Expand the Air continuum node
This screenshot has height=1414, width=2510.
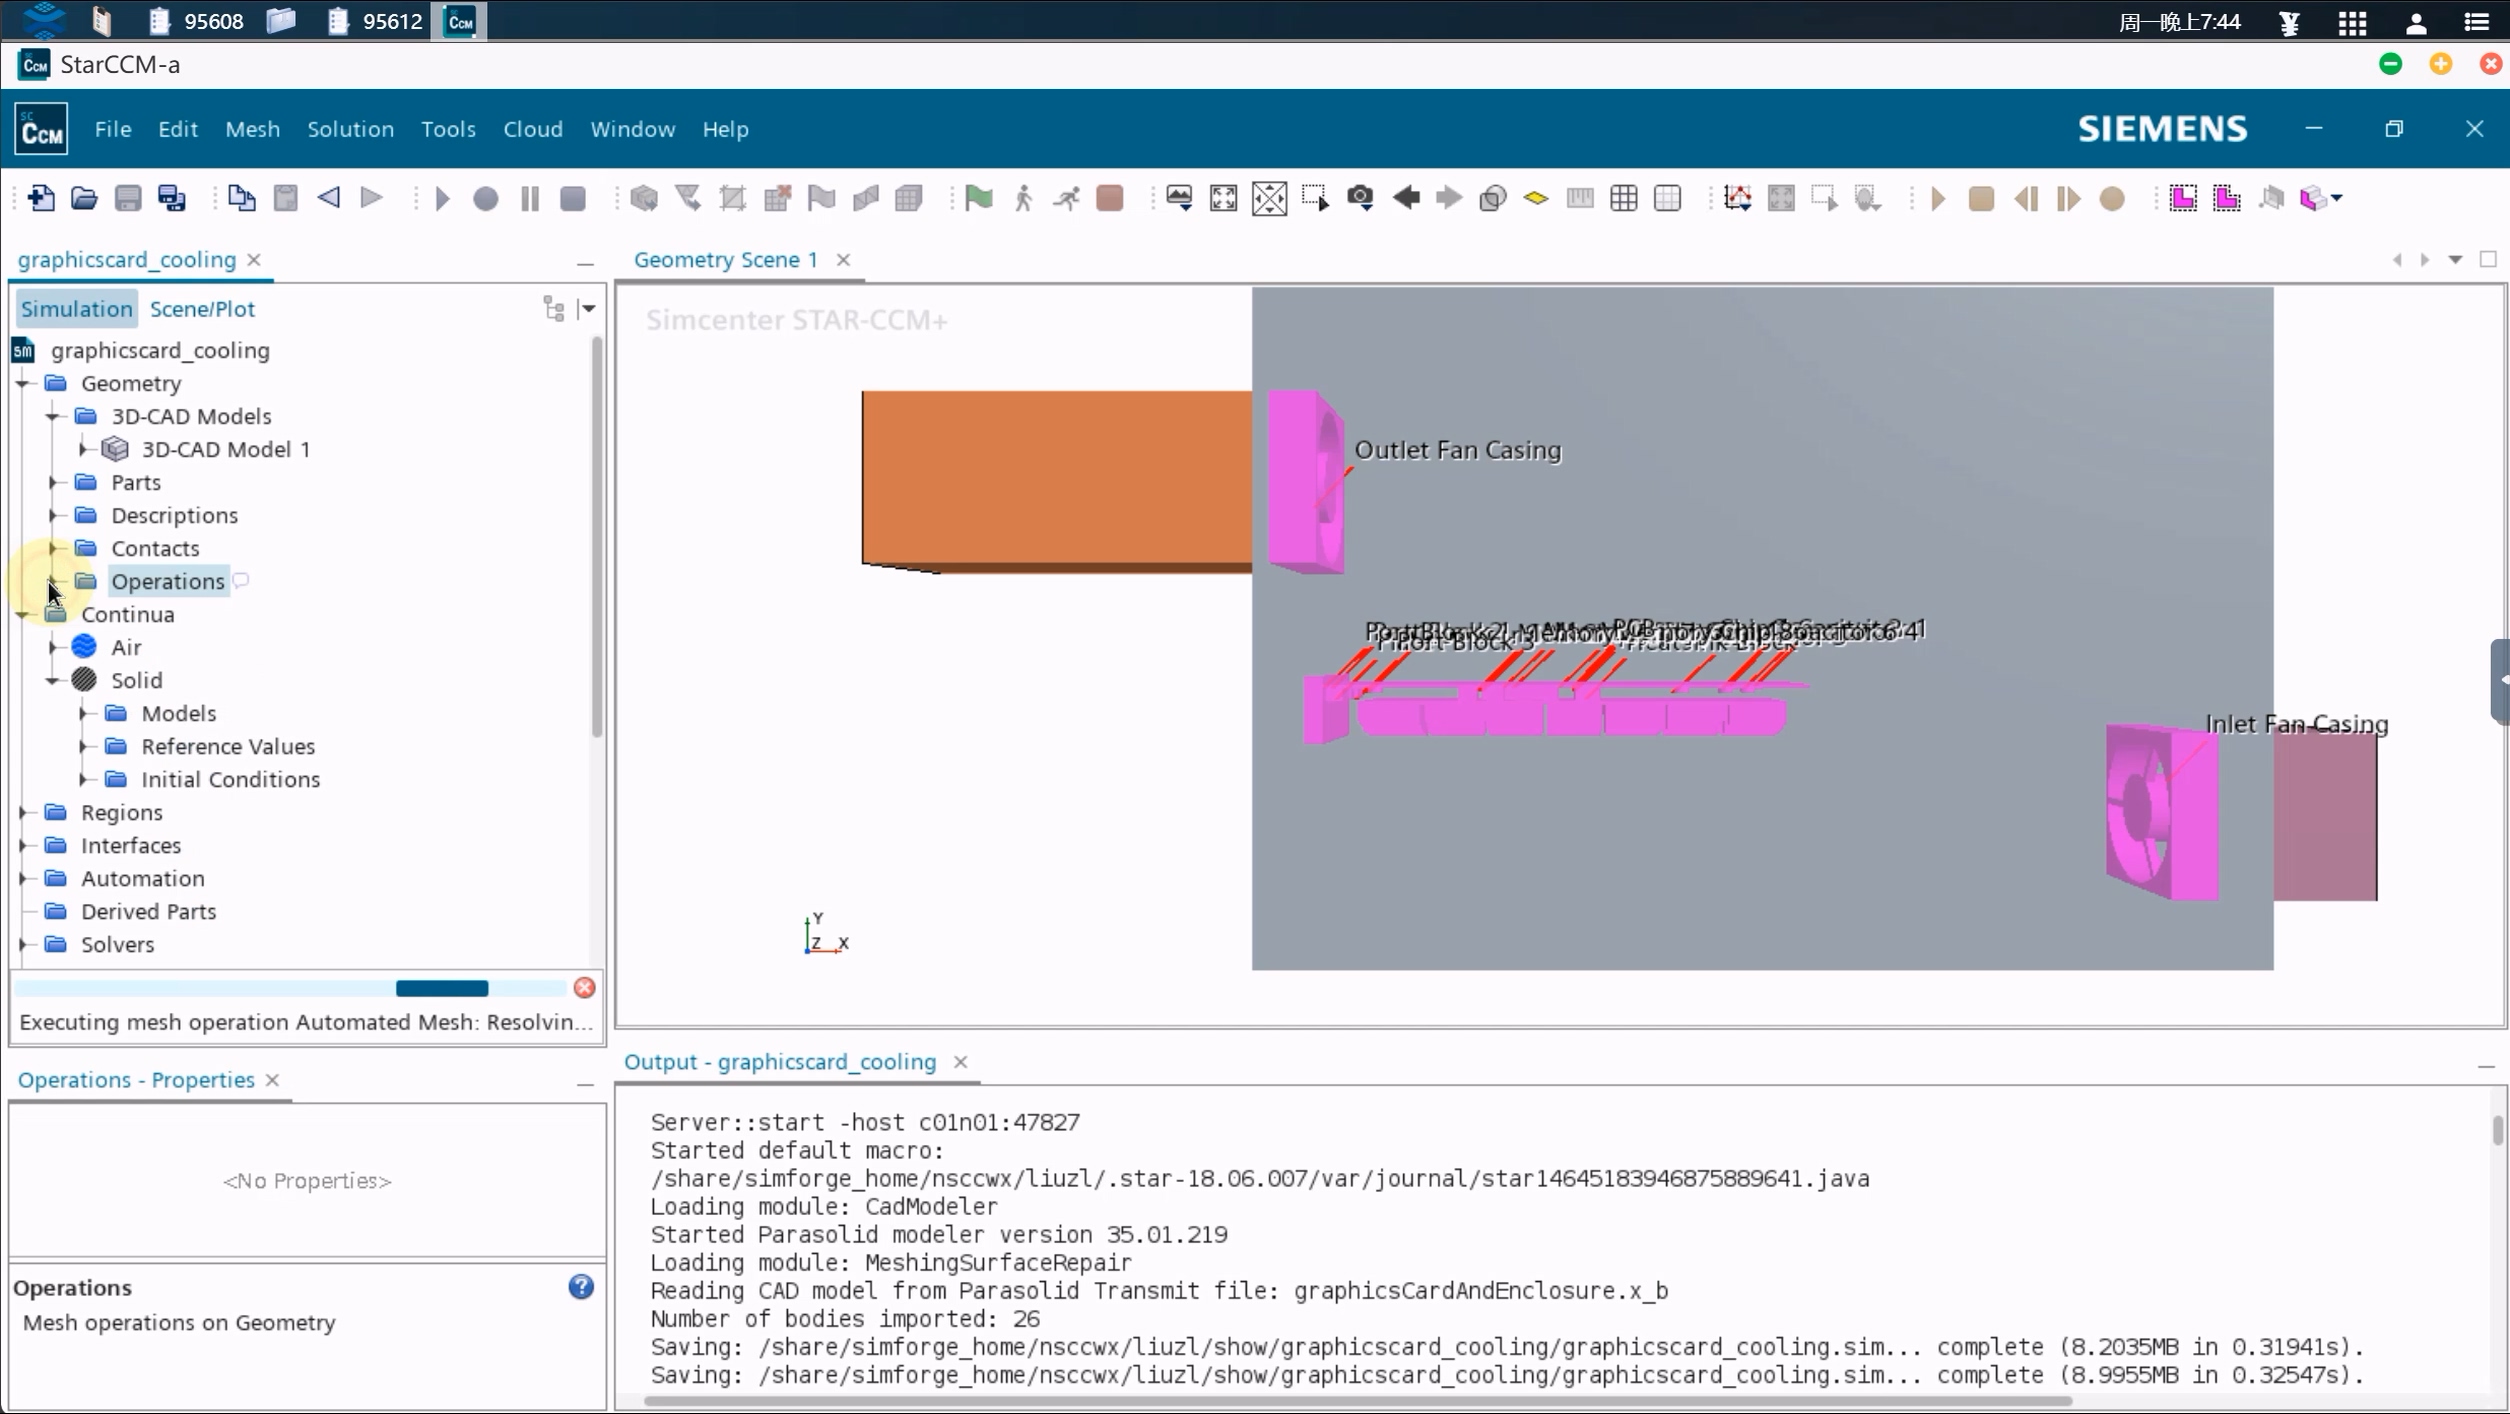(53, 647)
